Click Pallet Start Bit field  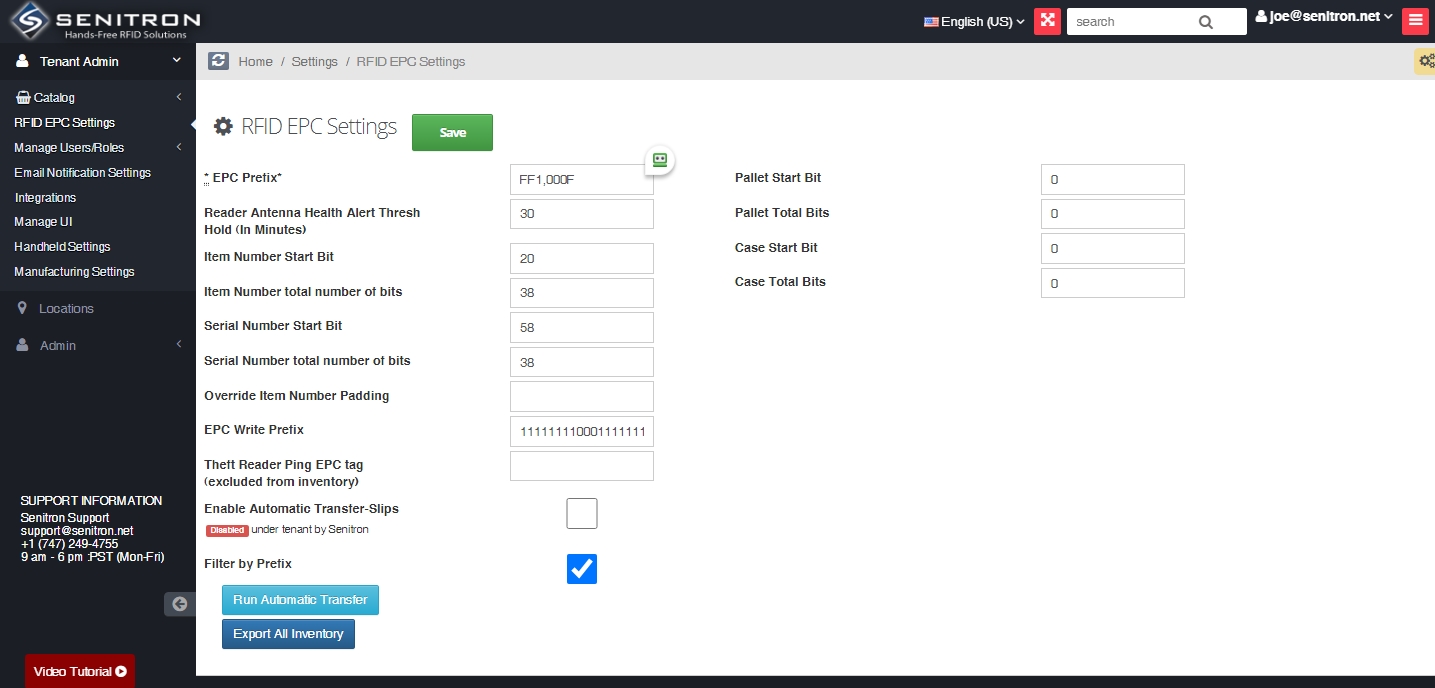[x=1113, y=180]
